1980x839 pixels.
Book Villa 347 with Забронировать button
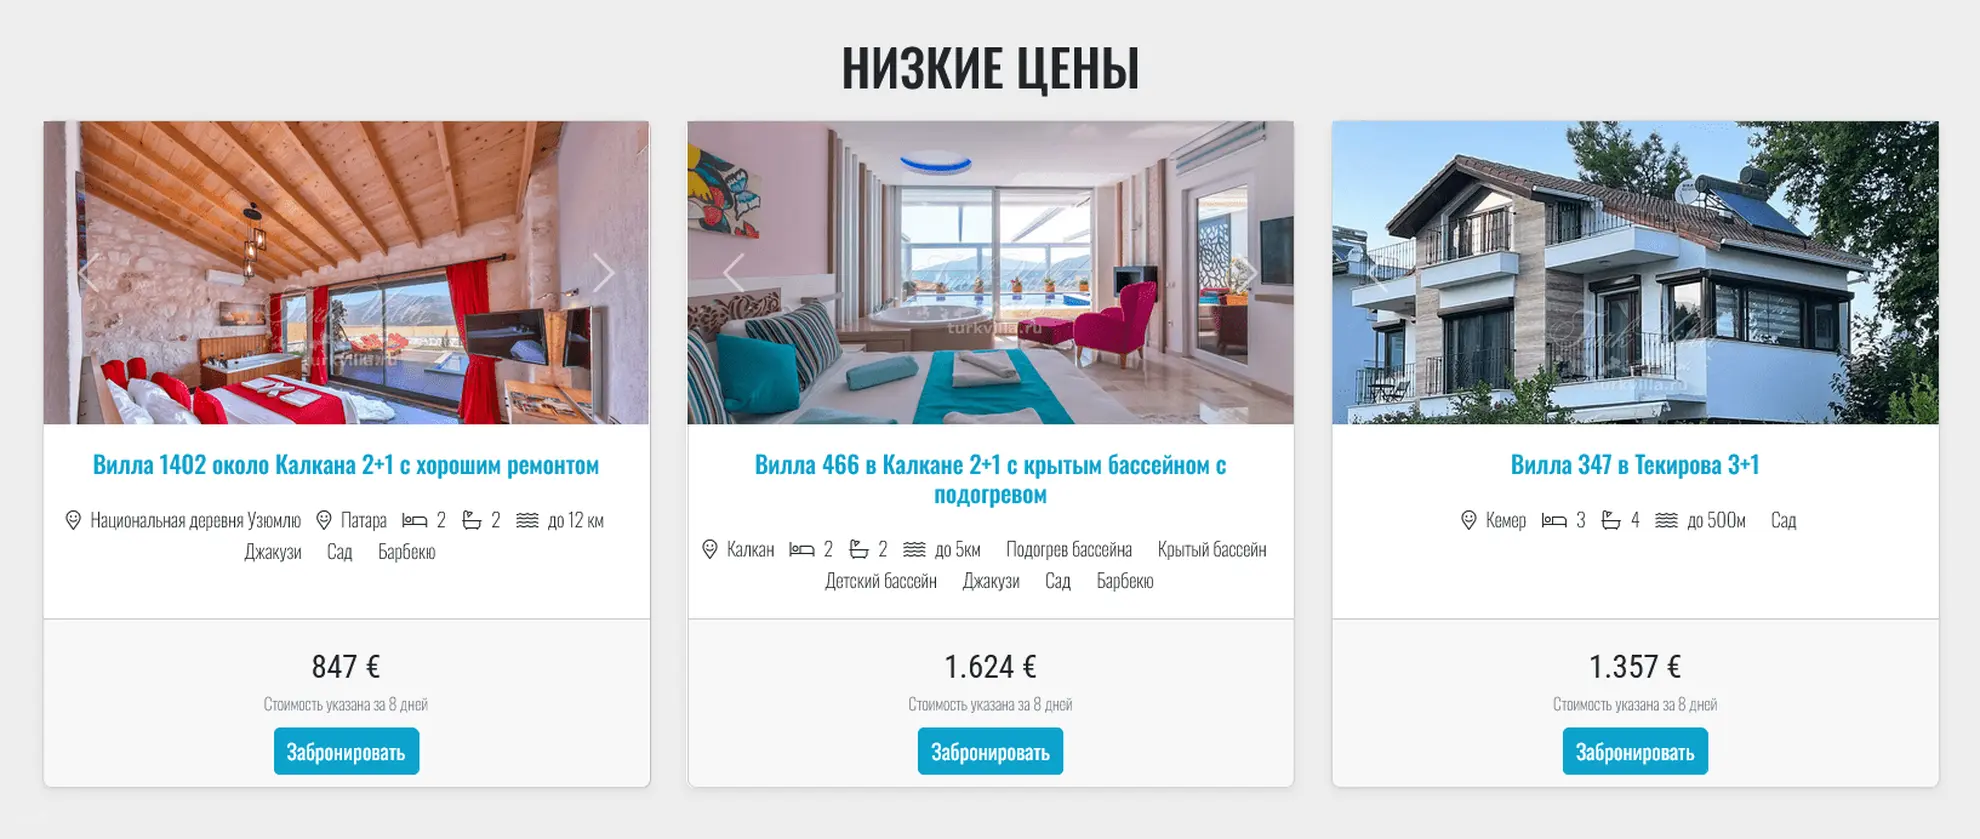click(1635, 751)
